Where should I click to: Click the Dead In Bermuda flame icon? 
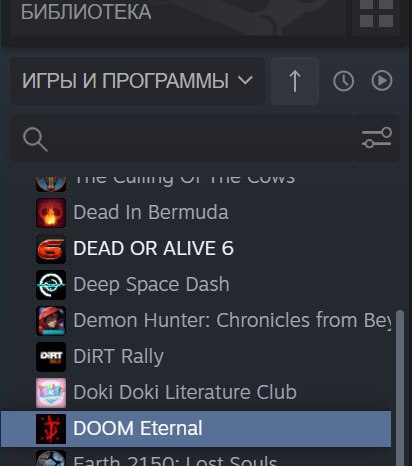tap(51, 213)
